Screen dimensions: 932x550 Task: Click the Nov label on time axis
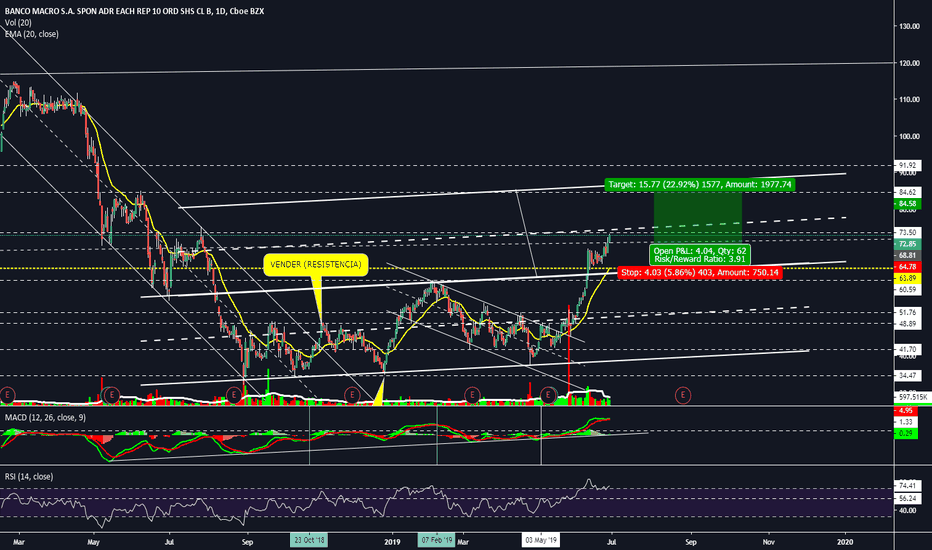click(x=769, y=542)
